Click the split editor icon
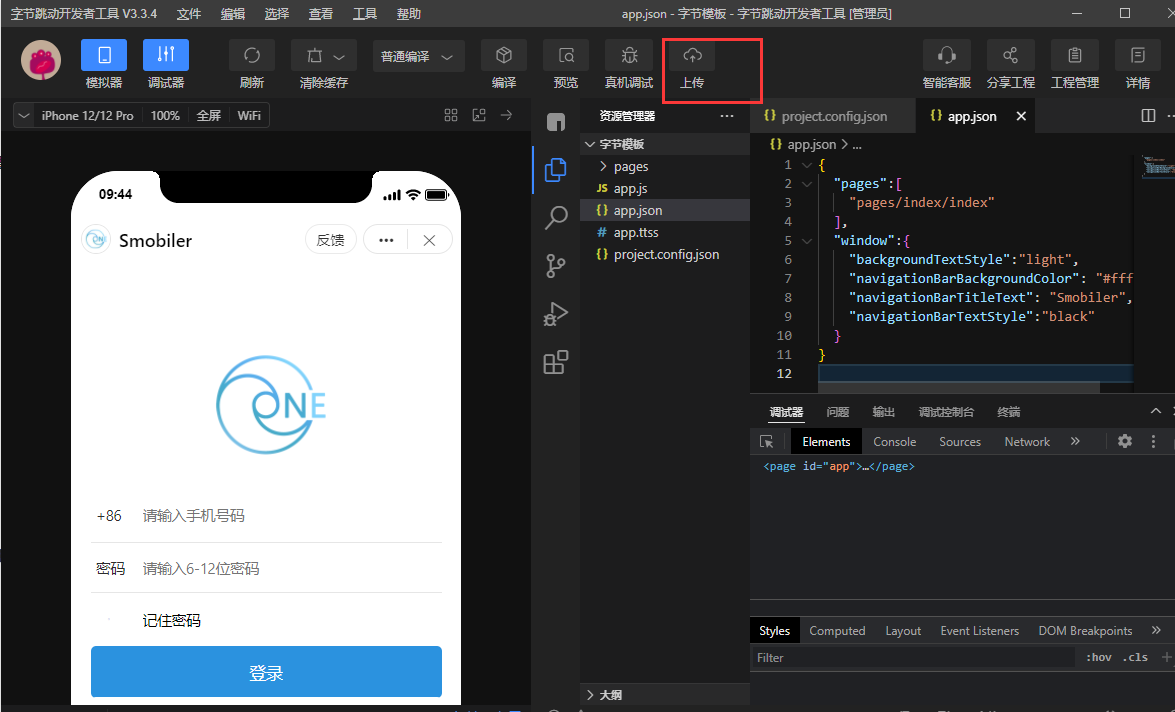The image size is (1175, 712). click(x=1148, y=115)
